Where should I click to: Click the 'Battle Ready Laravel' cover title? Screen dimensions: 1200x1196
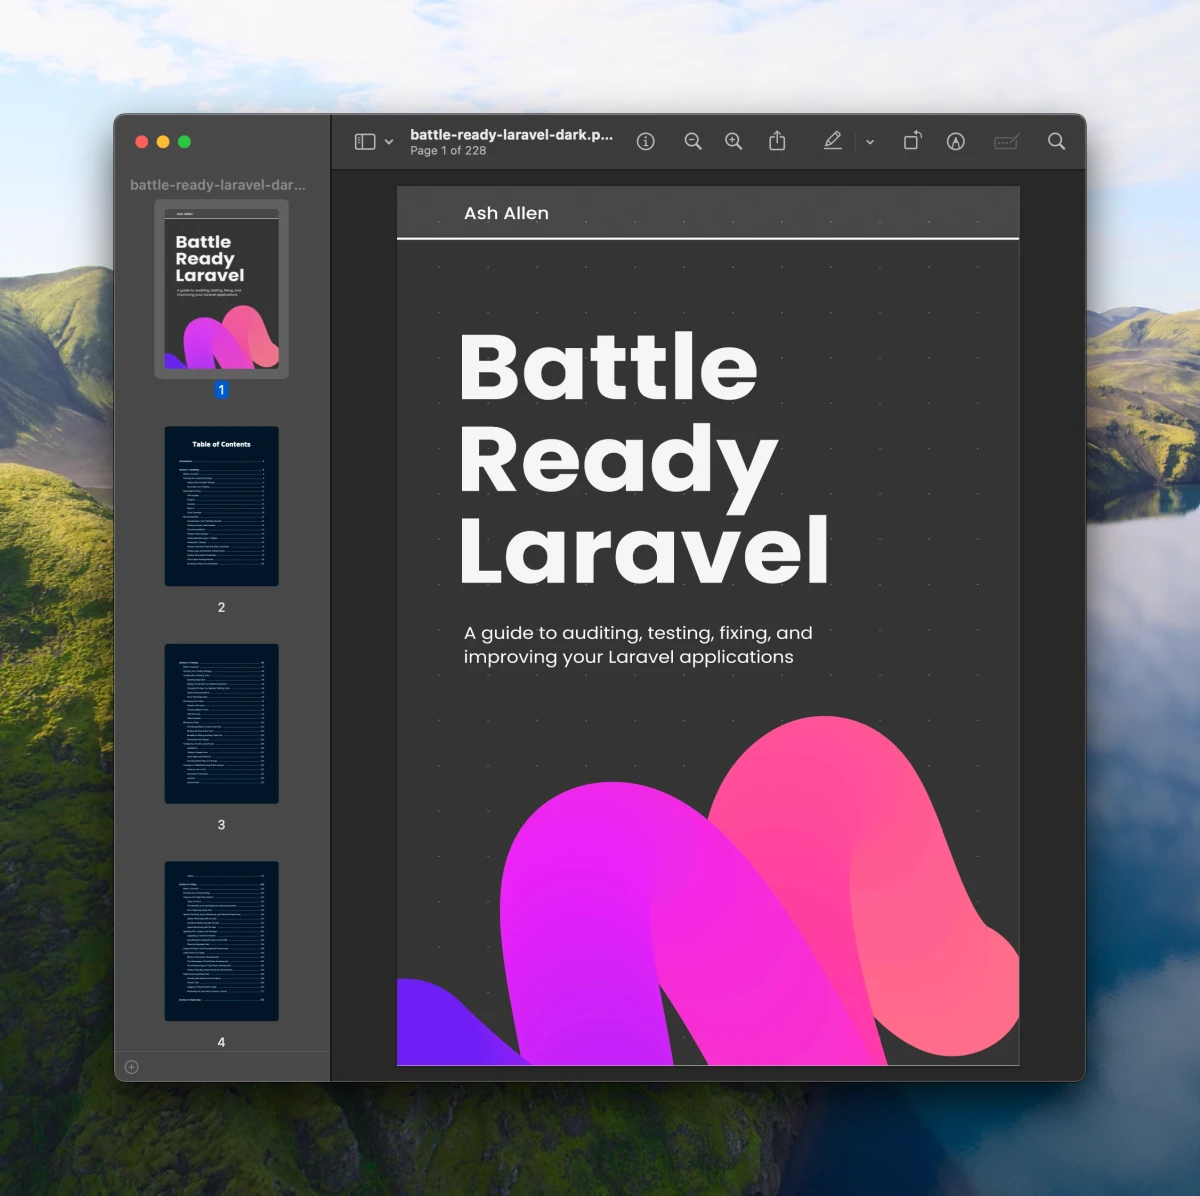[644, 458]
